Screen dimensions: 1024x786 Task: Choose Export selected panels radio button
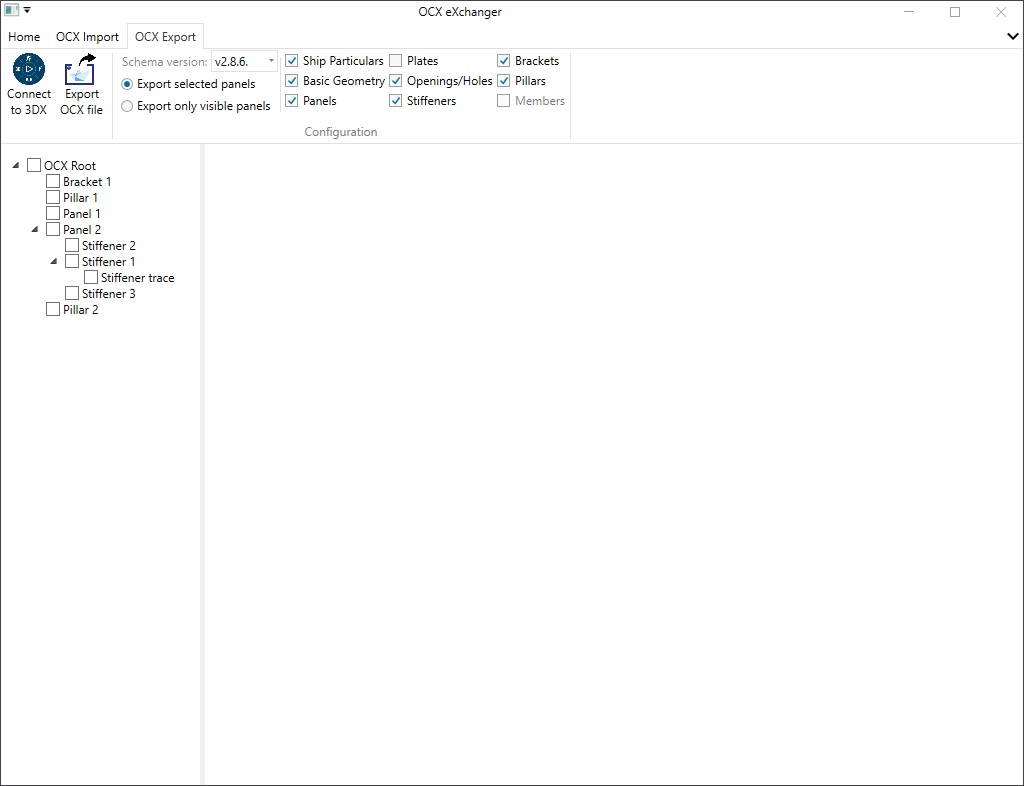(x=127, y=84)
